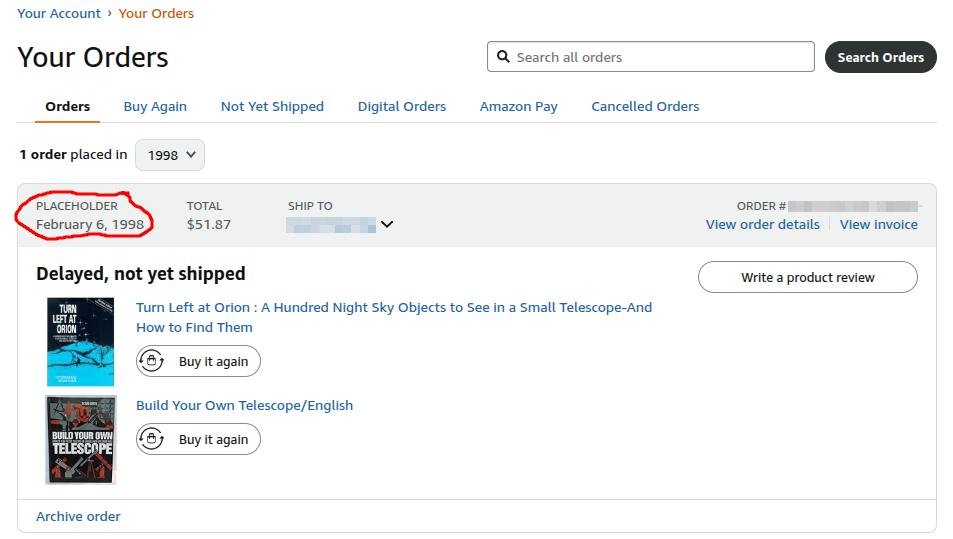The width and height of the screenshot is (953, 539).
Task: Click the Archive order link
Action: (78, 516)
